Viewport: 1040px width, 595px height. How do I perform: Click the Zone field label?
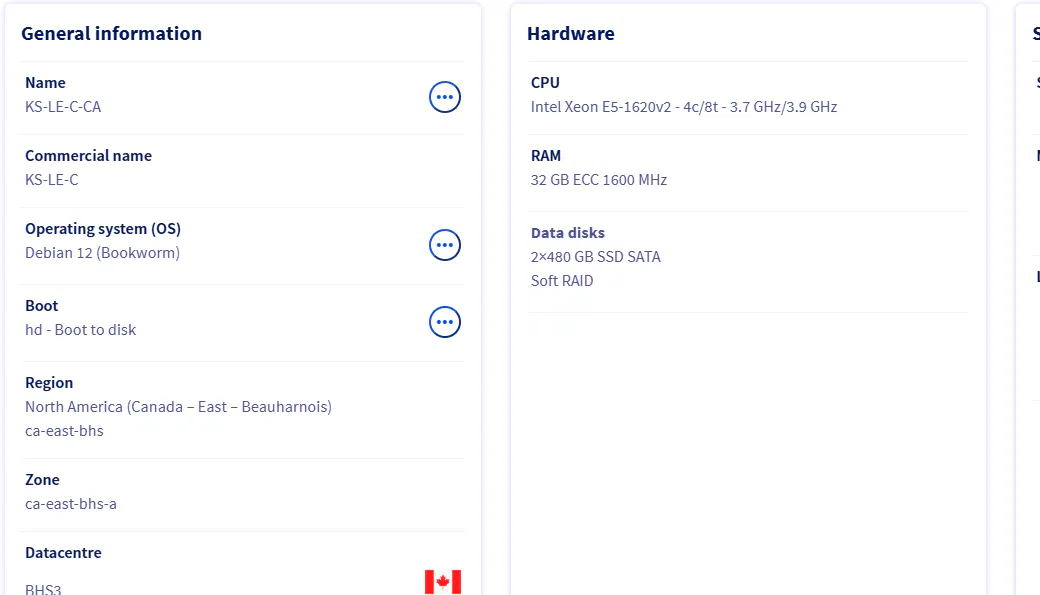[42, 480]
